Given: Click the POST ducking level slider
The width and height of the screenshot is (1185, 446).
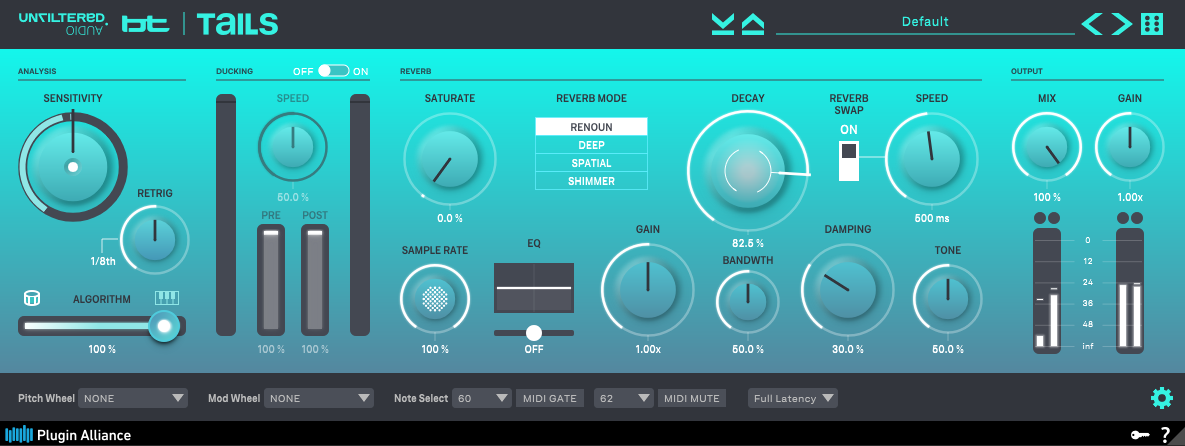Looking at the screenshot, I should point(315,280).
